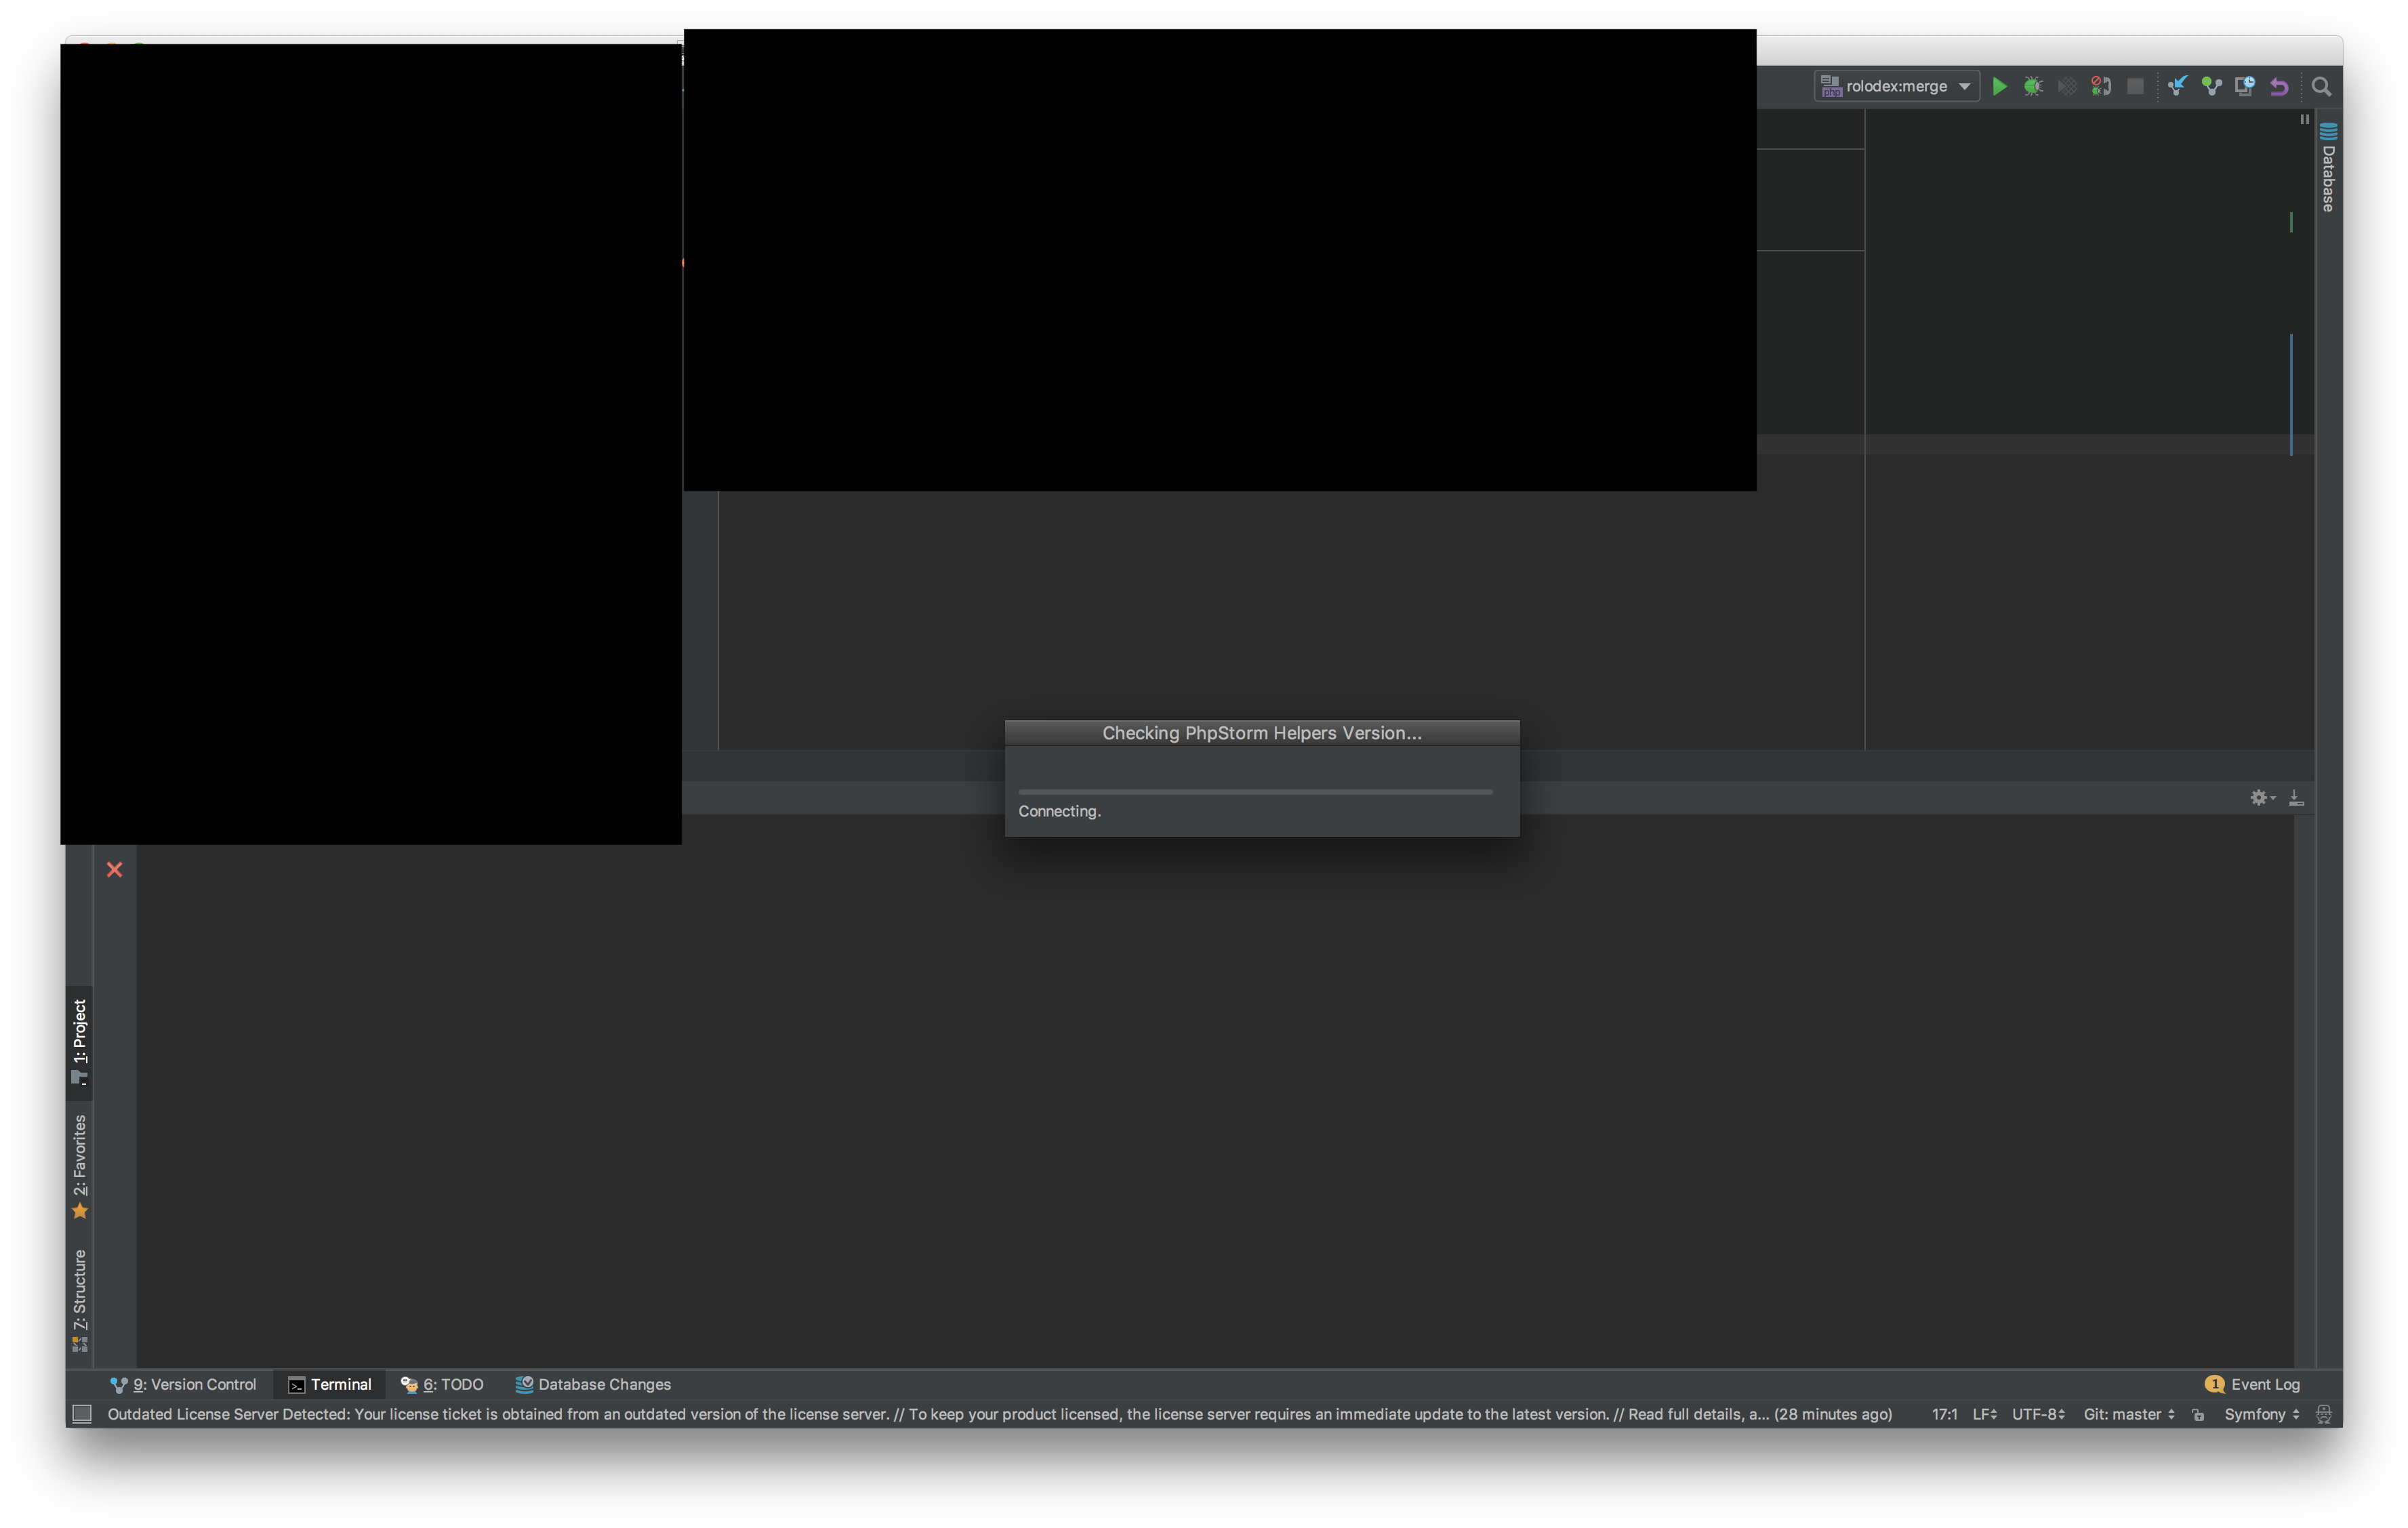Viewport: 2408px width, 1528px height.
Task: Open the 2: Favorites tool window
Action: tap(79, 1166)
